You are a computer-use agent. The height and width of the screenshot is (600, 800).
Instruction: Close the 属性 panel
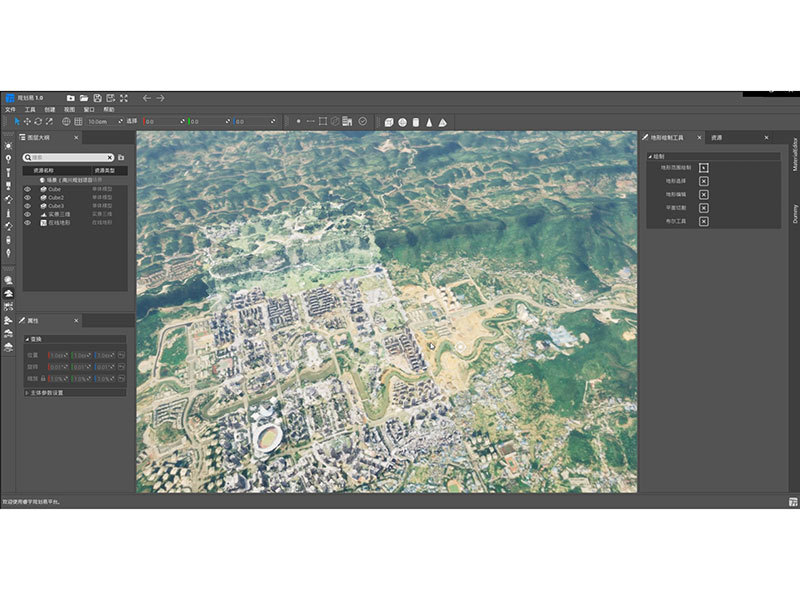[76, 321]
